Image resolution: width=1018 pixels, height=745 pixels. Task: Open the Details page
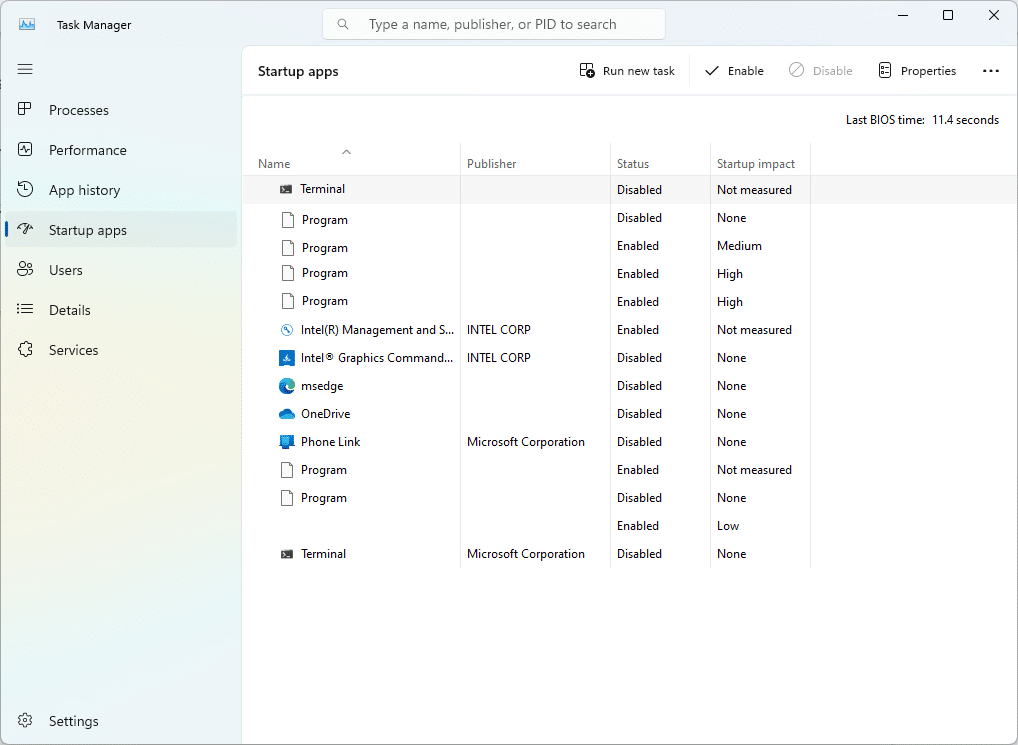coord(121,310)
